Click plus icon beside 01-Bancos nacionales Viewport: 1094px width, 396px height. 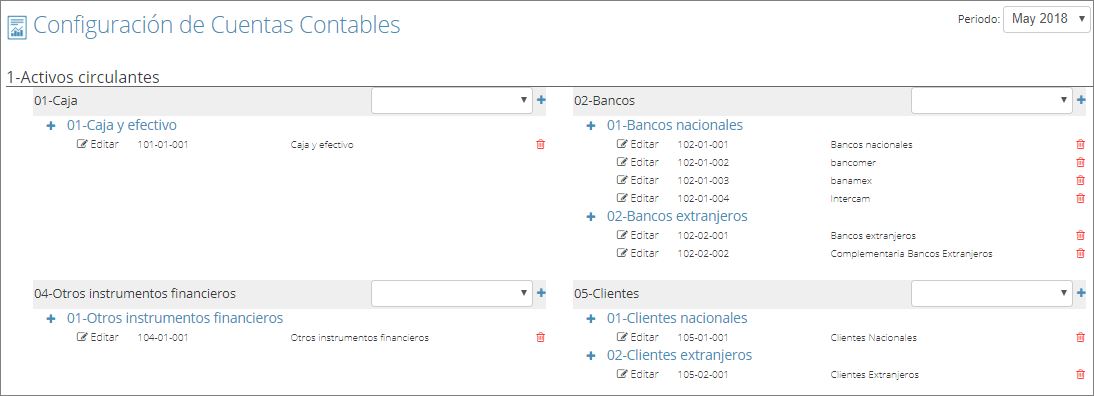pyautogui.click(x=591, y=126)
